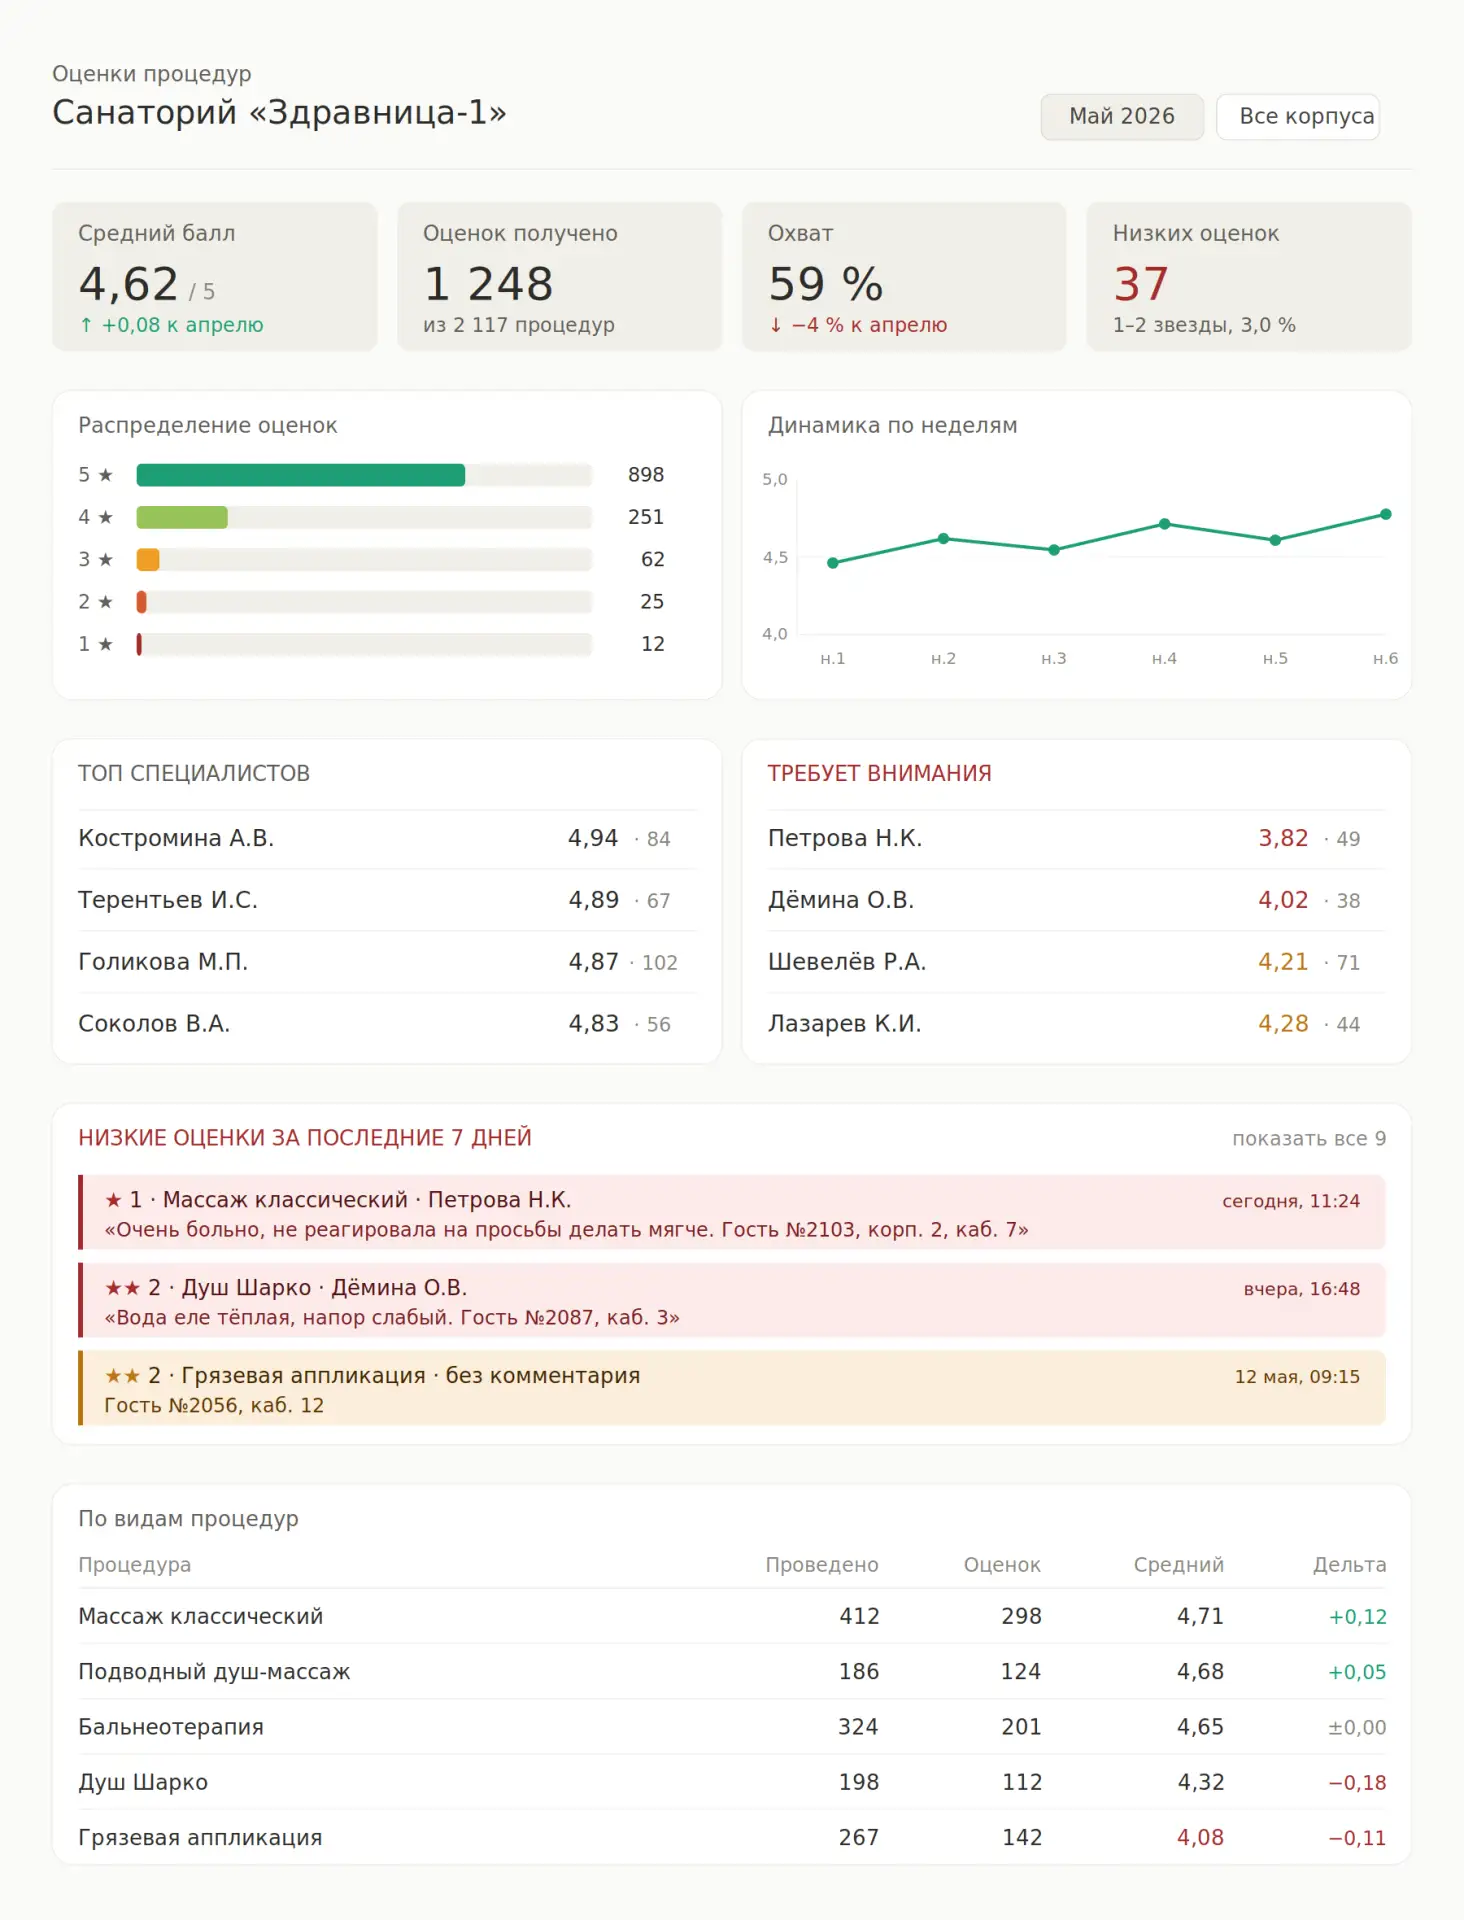Open specialist Костромина А.В. in the top list

387,839
